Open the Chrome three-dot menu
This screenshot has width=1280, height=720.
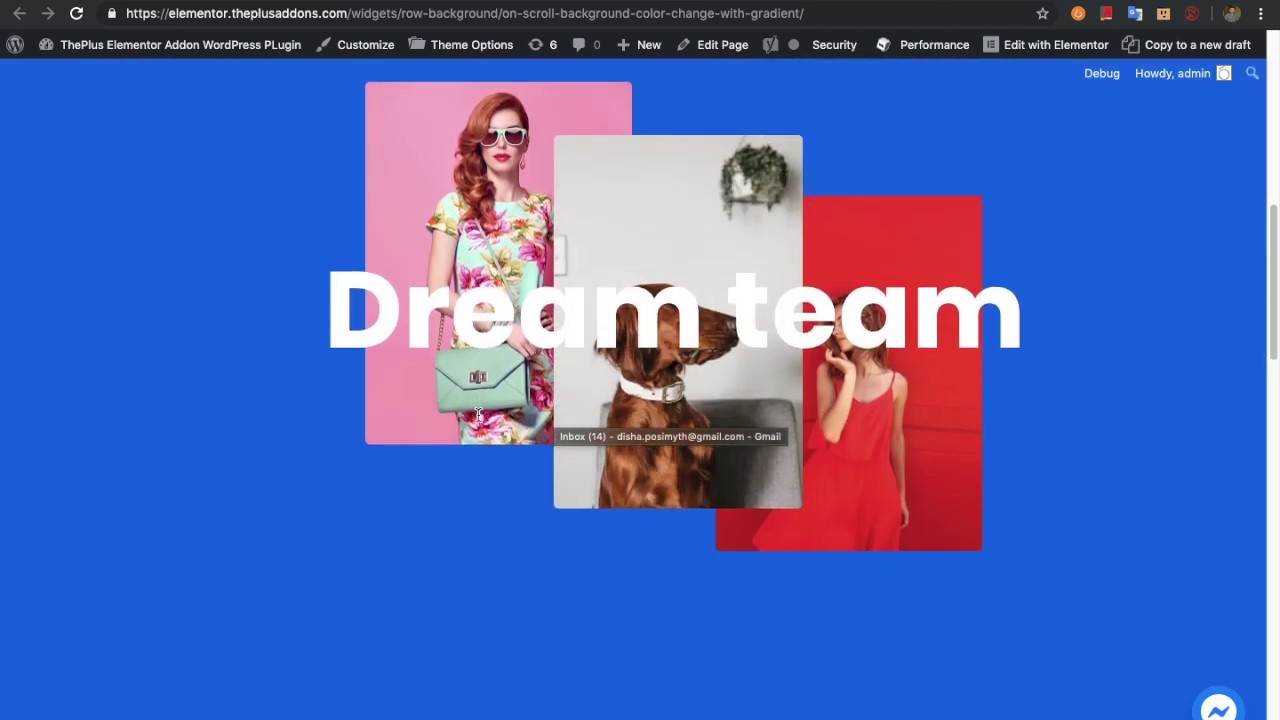click(x=1261, y=14)
